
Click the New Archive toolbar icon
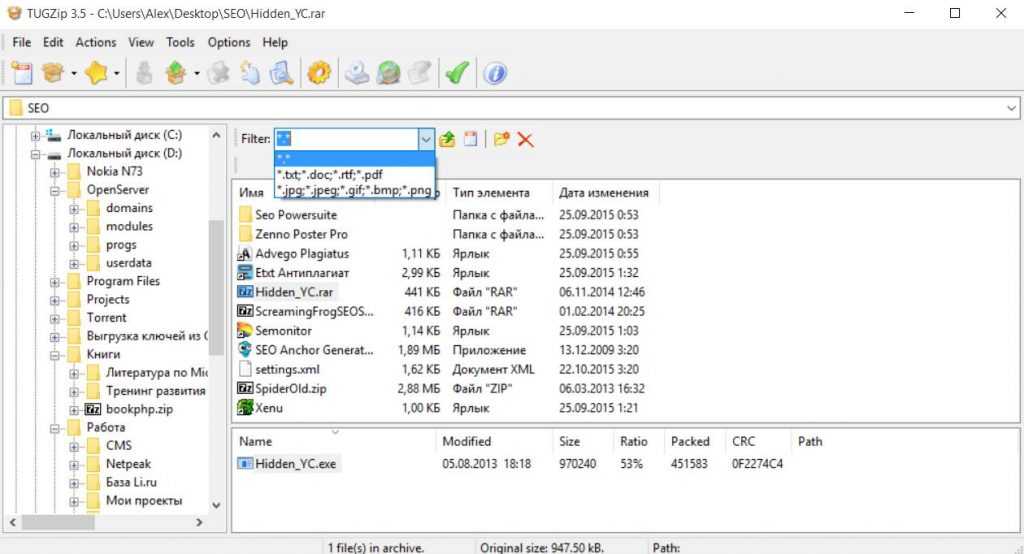[x=22, y=73]
